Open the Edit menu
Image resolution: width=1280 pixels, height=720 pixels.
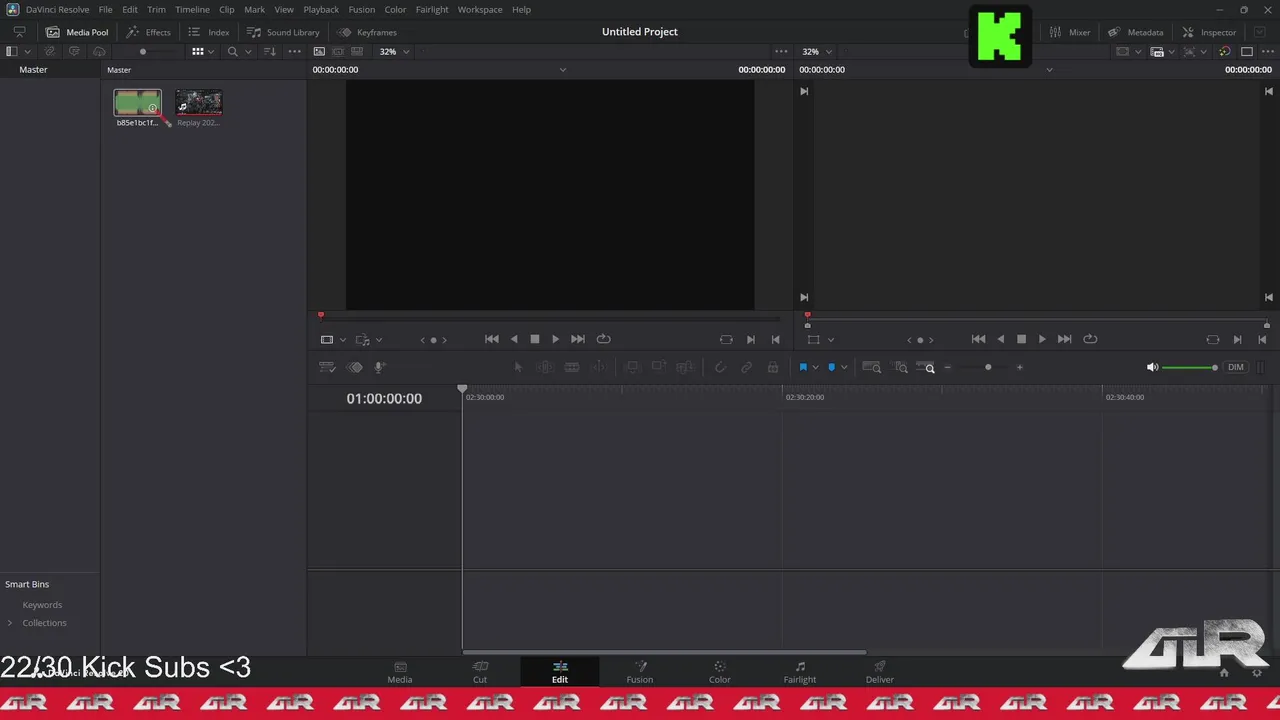pyautogui.click(x=130, y=9)
